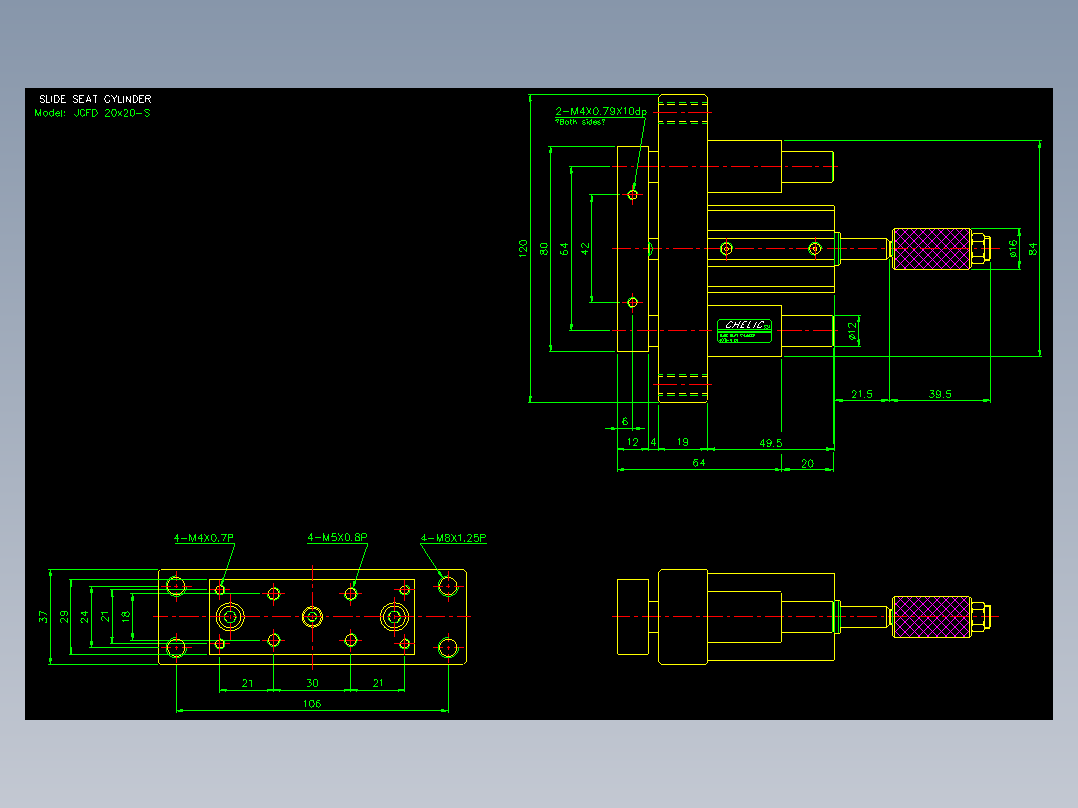
Task: Select the 4-M5X0.8P hole callout
Action: click(x=337, y=537)
